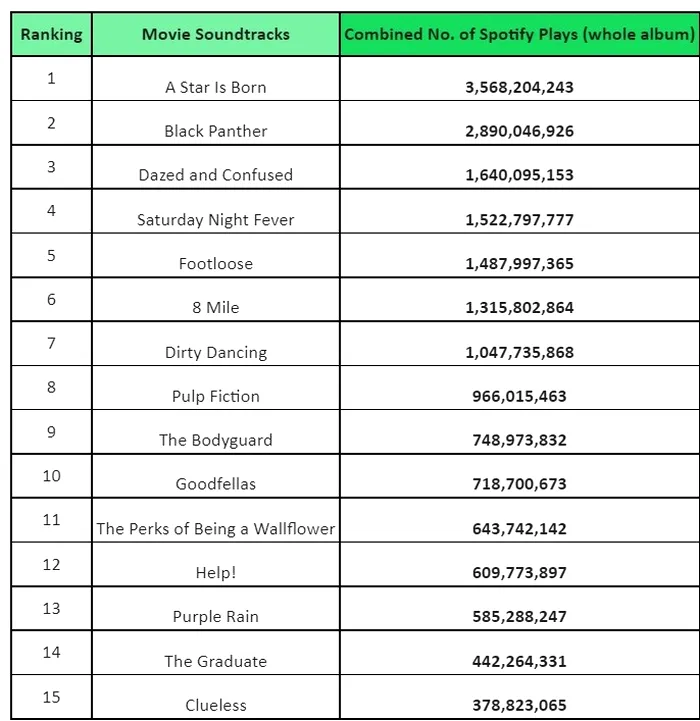700x721 pixels.
Task: Select The Perks of Being a Wallflower cell
Action: pos(215,529)
